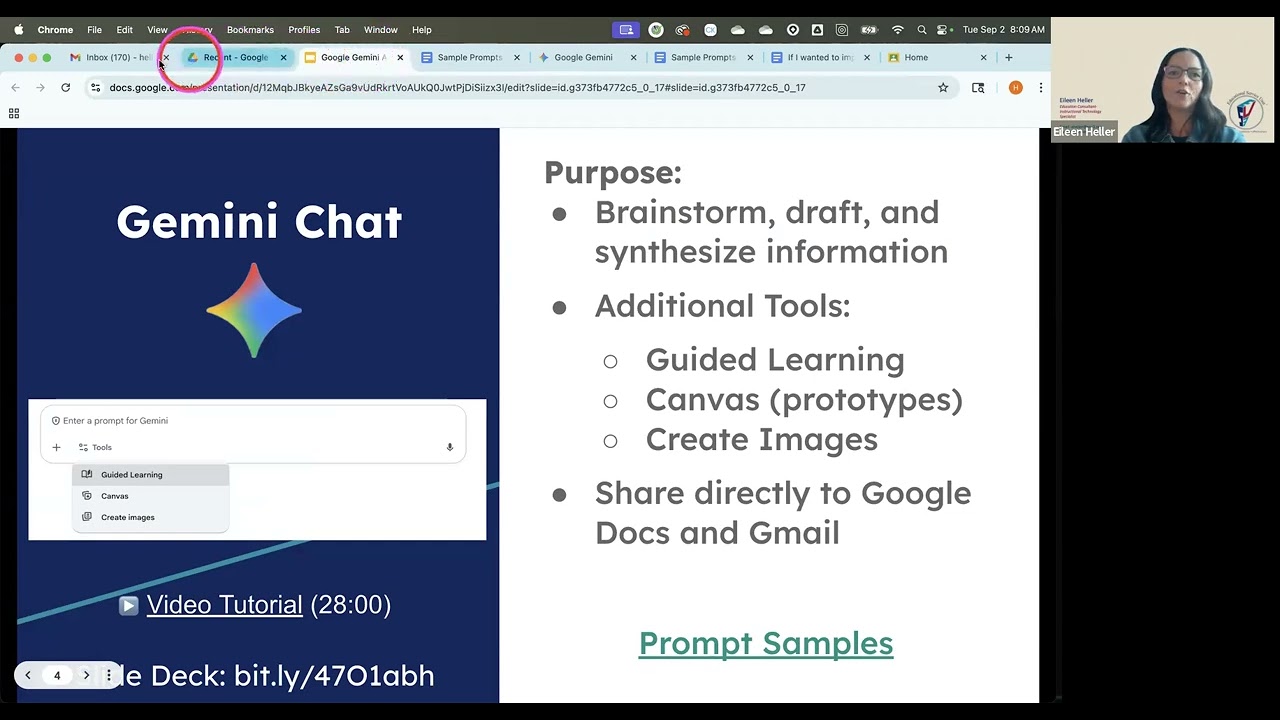The height and width of the screenshot is (720, 1280).
Task: Click the battery status icon
Action: click(x=870, y=30)
